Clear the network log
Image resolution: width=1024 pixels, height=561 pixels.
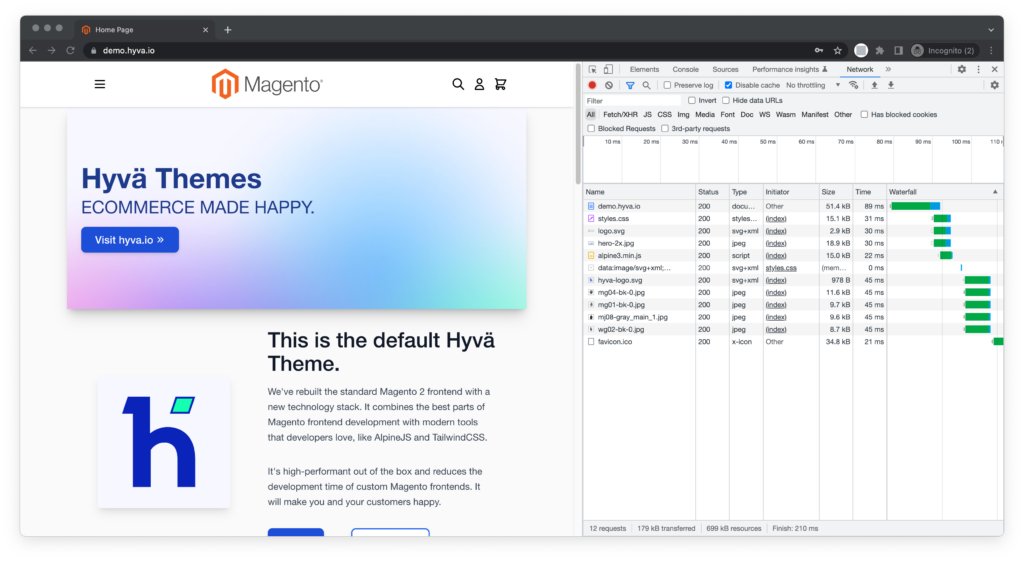609,85
